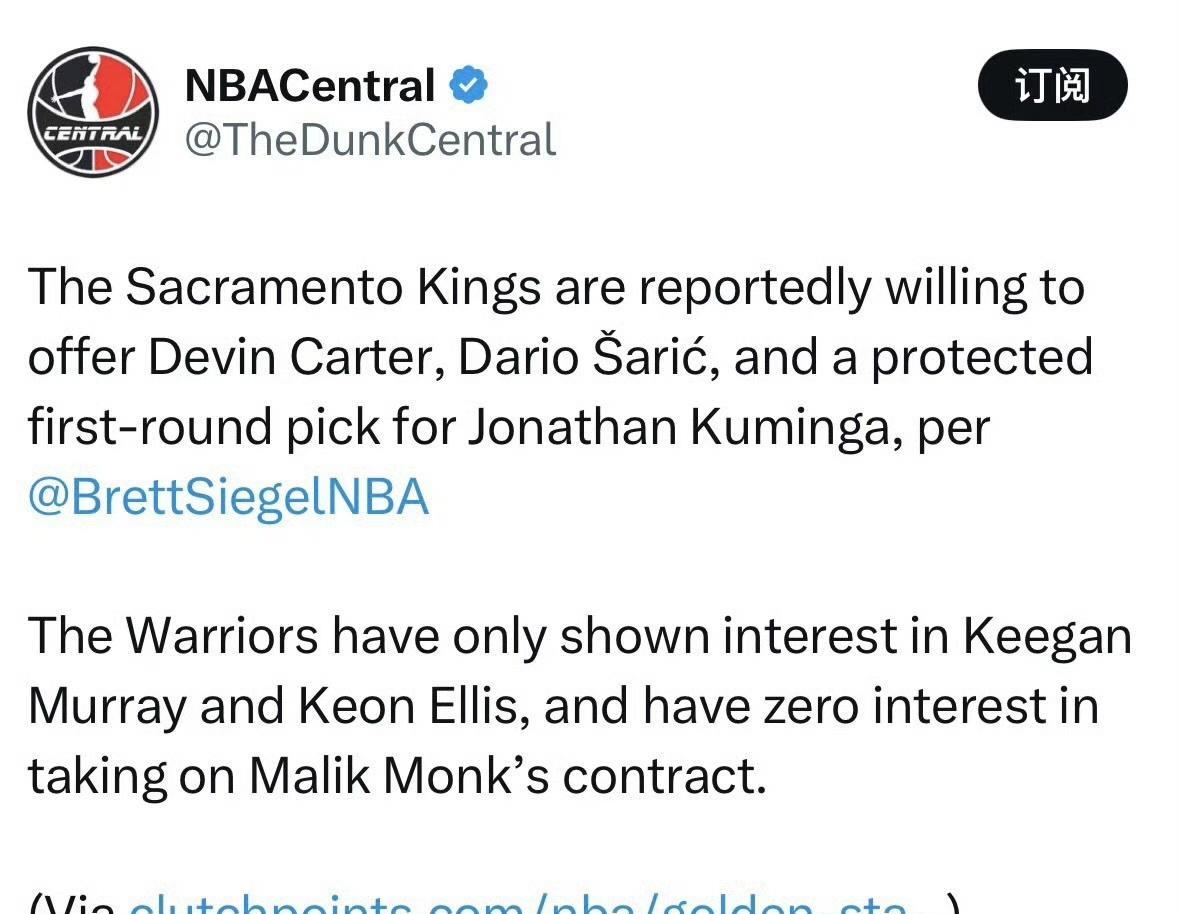The height and width of the screenshot is (914, 1179).
Task: Open the clutchpoints.com article link
Action: point(520,905)
